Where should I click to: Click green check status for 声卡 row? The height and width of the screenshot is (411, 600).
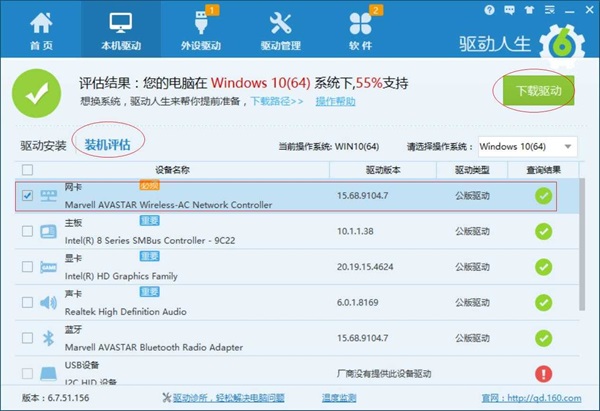tap(543, 303)
